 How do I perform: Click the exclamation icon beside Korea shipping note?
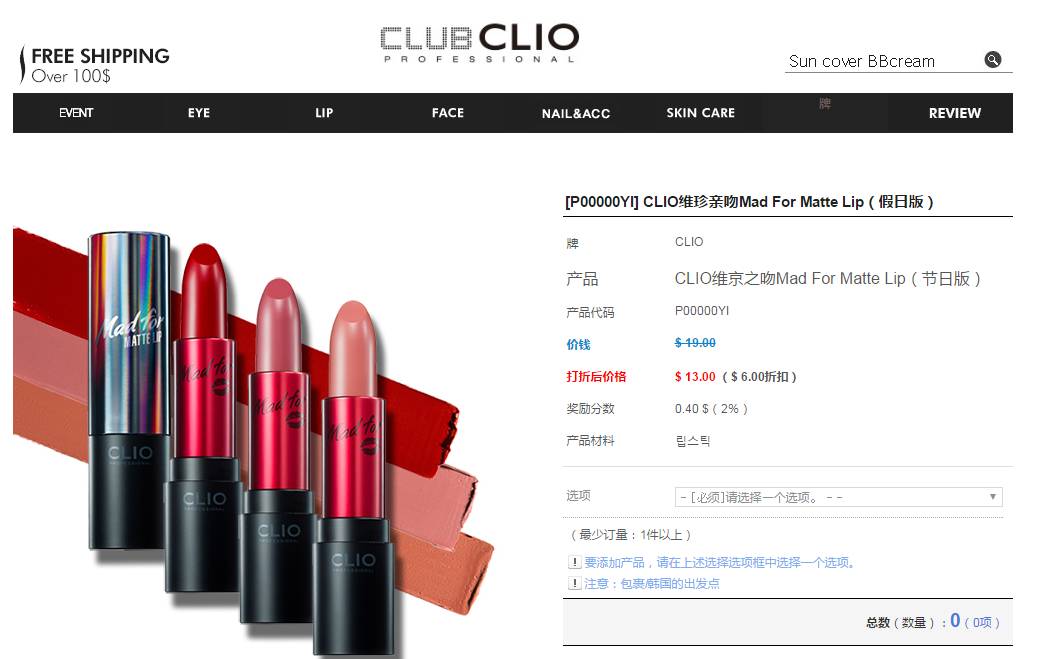click(x=574, y=583)
